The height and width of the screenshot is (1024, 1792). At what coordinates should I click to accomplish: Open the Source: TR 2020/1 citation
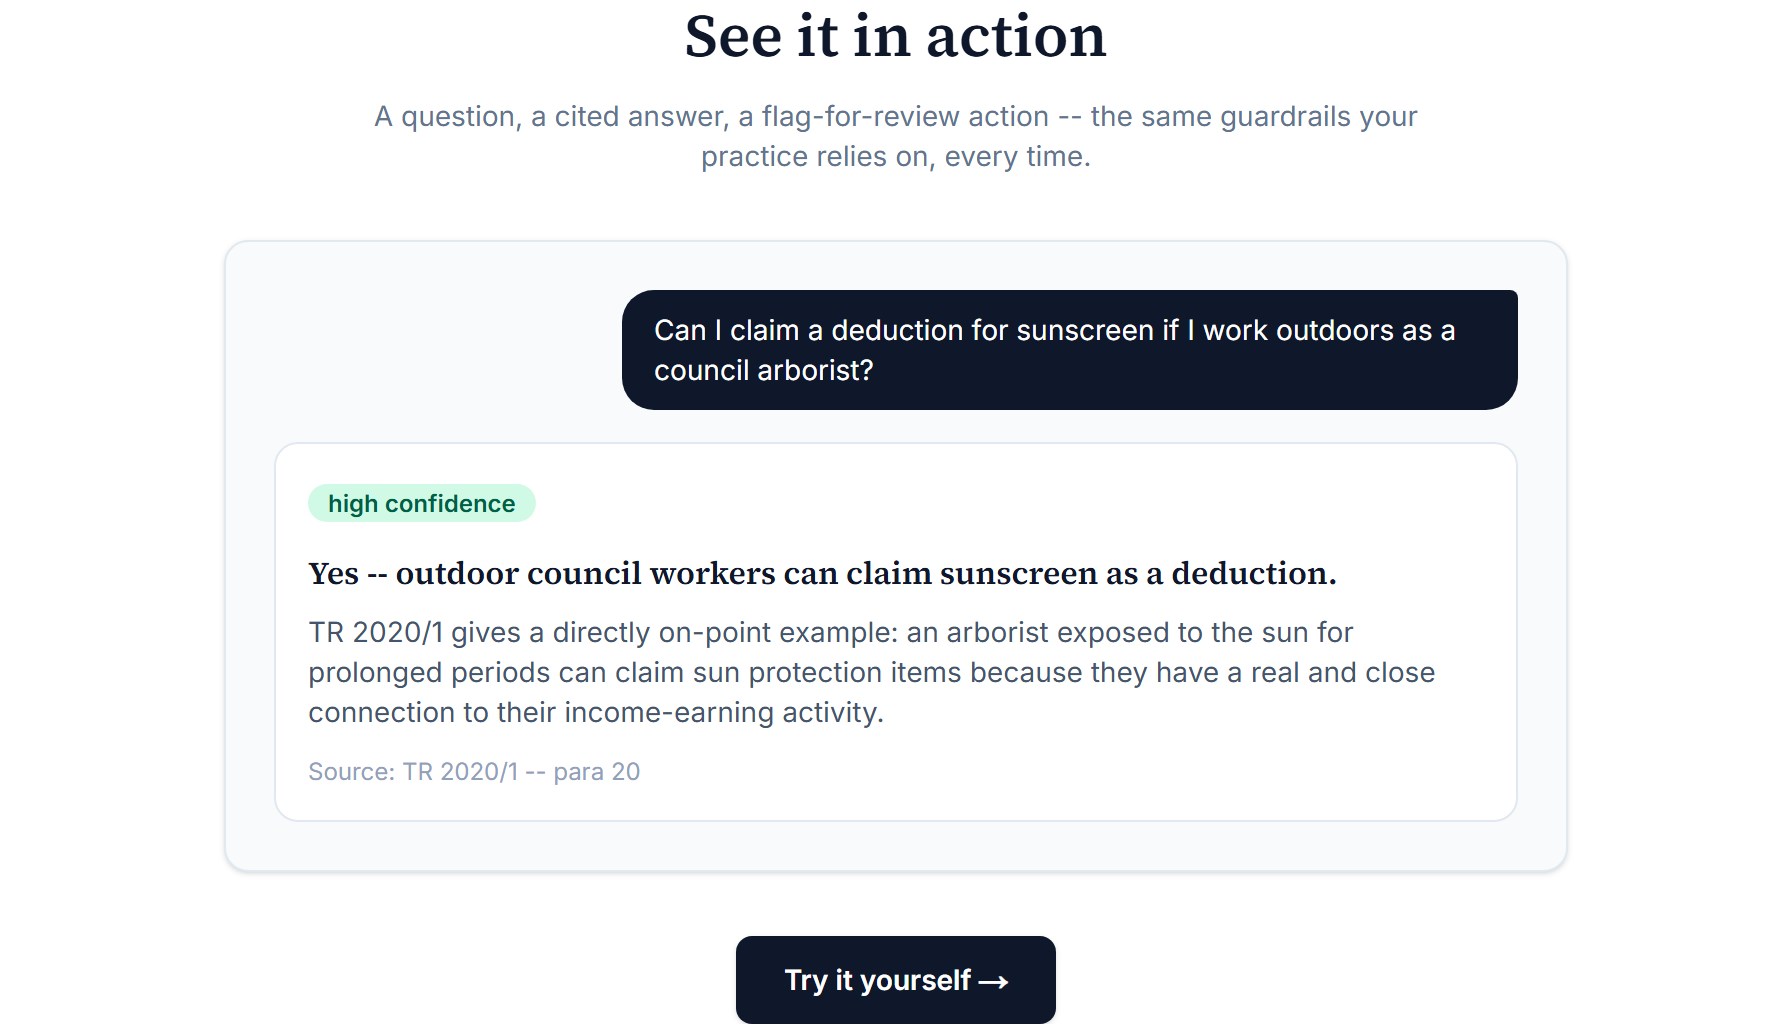click(x=474, y=771)
